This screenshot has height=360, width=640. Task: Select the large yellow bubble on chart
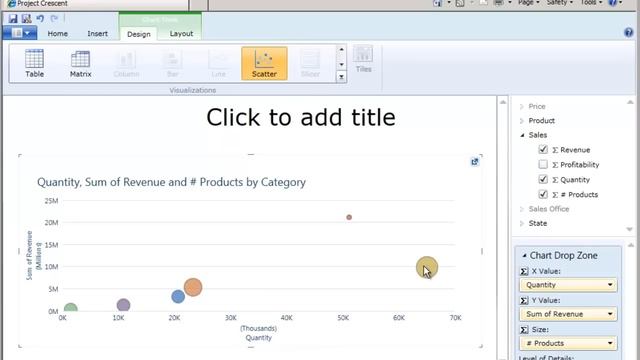427,267
